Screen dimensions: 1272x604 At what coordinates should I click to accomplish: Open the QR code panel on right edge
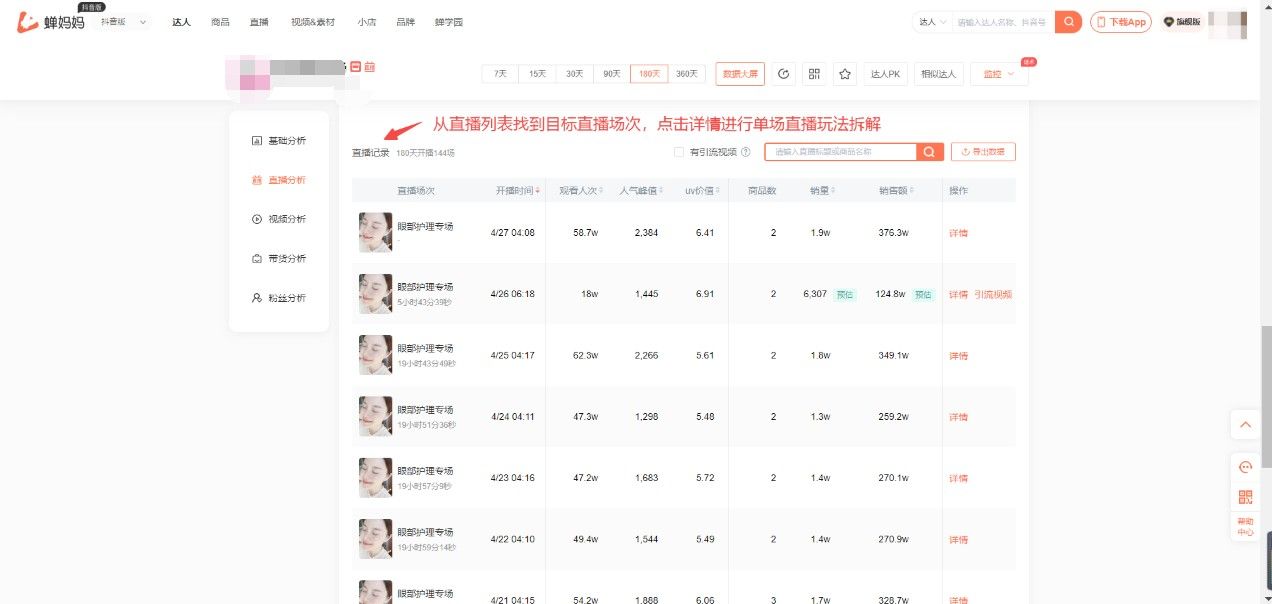tap(1245, 496)
